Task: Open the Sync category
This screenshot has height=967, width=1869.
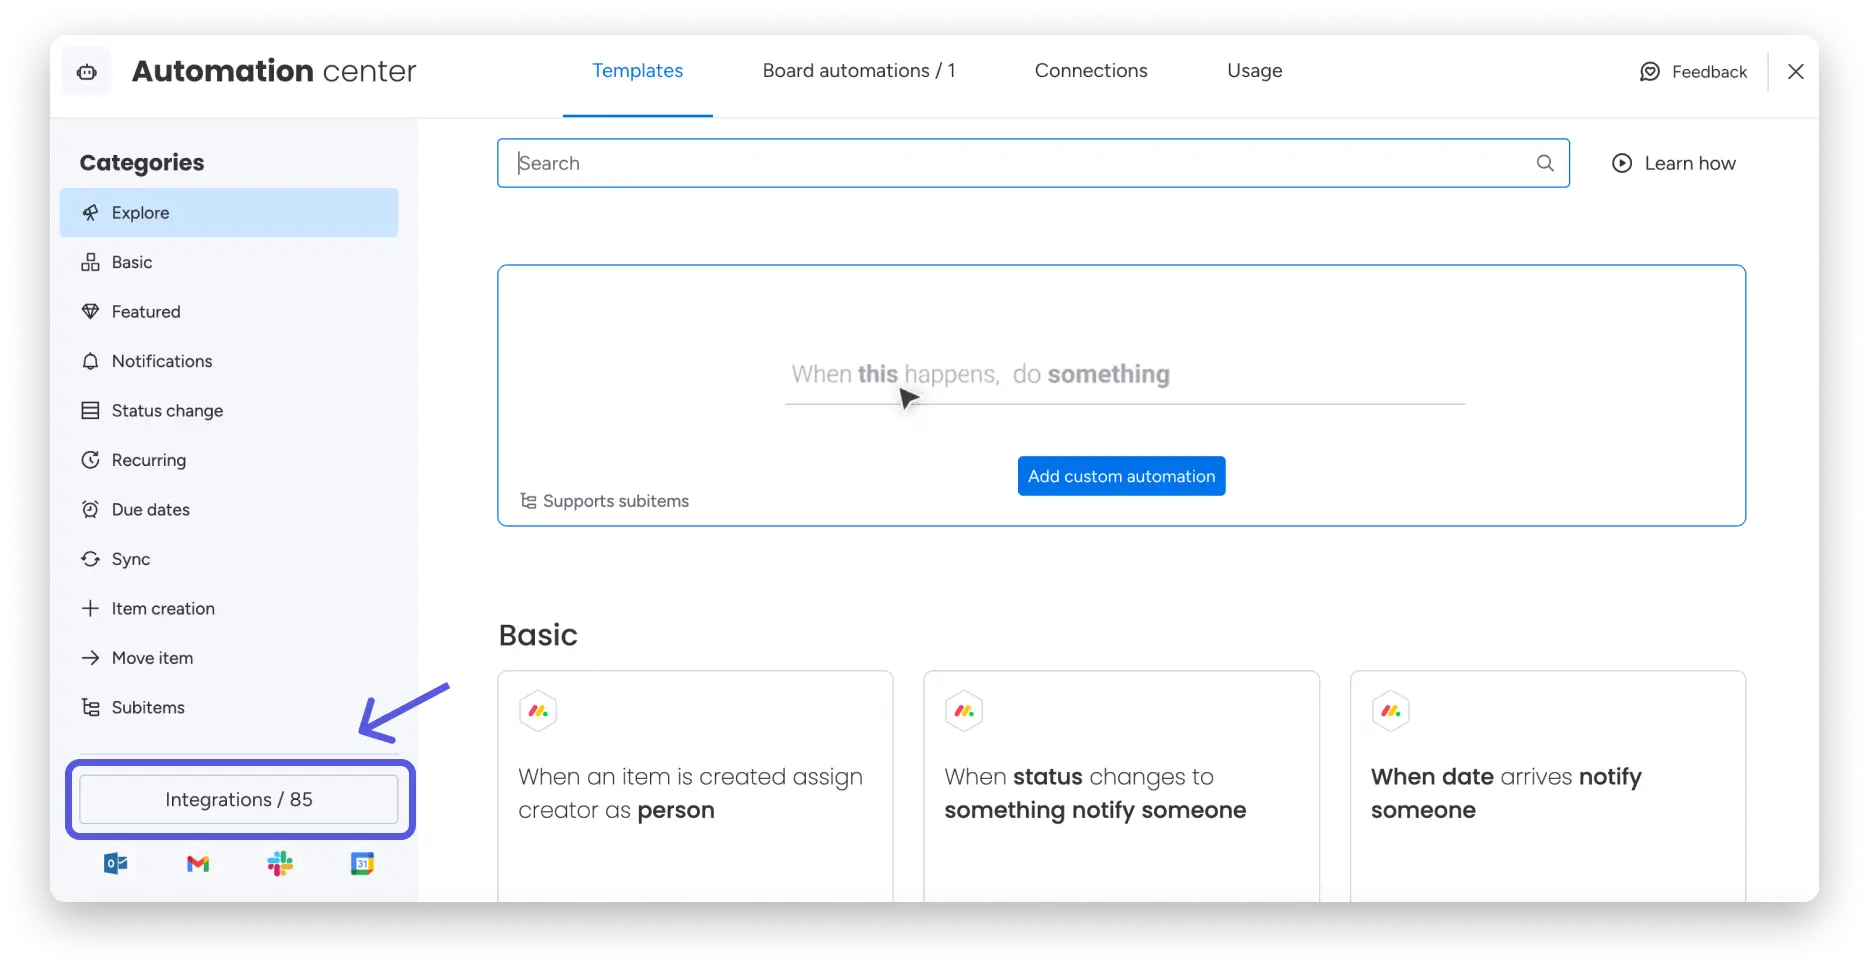Action: pyautogui.click(x=229, y=559)
